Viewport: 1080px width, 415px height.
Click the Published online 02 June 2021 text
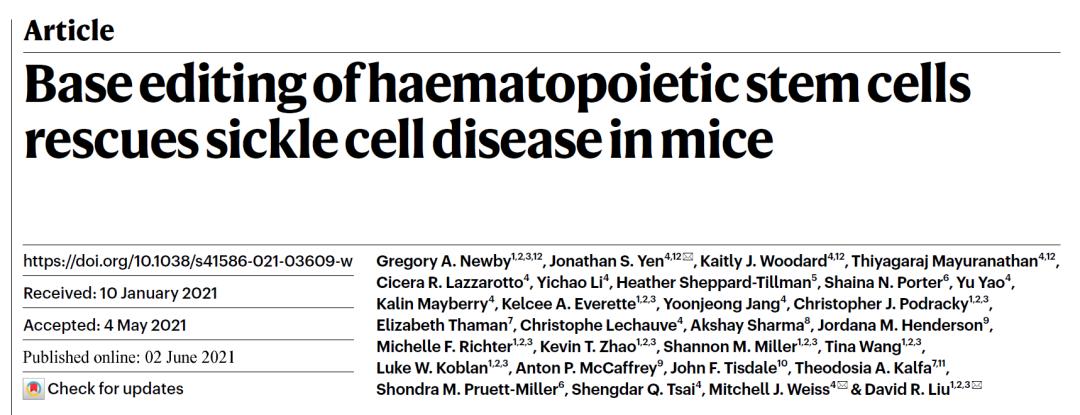pos(127,357)
